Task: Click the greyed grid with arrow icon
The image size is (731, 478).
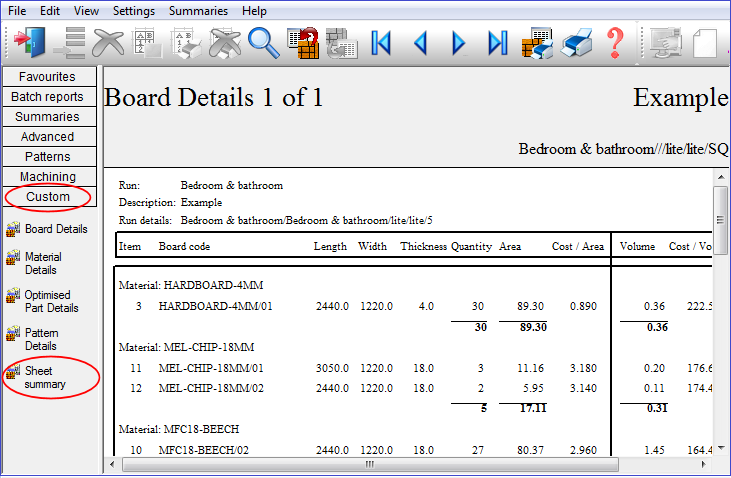Action: tap(342, 43)
